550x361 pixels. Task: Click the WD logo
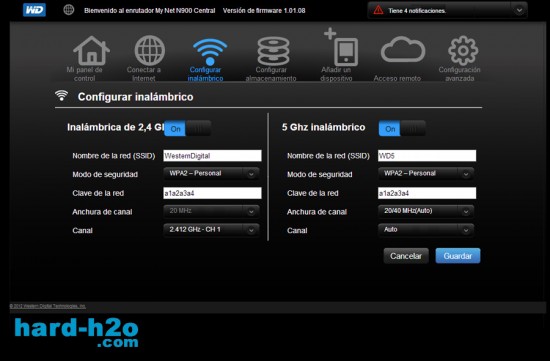[34, 10]
